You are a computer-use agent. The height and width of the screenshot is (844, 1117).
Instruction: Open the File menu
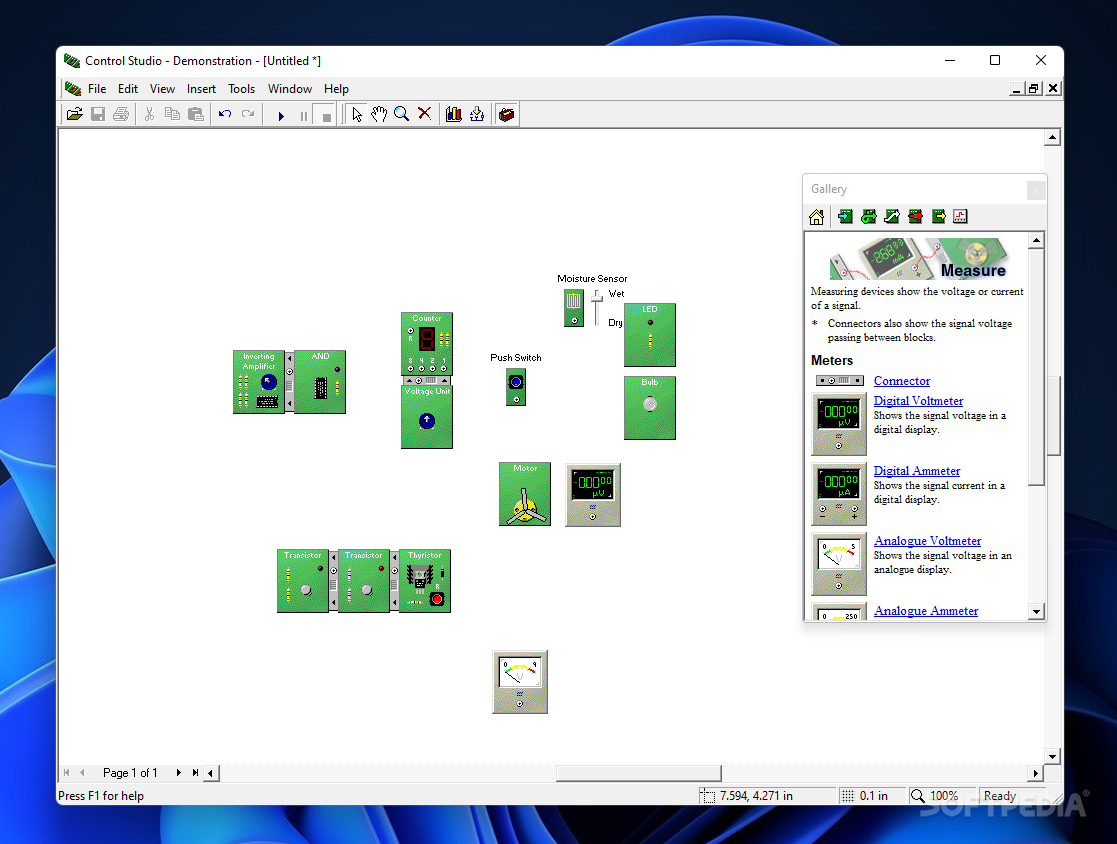click(x=97, y=89)
